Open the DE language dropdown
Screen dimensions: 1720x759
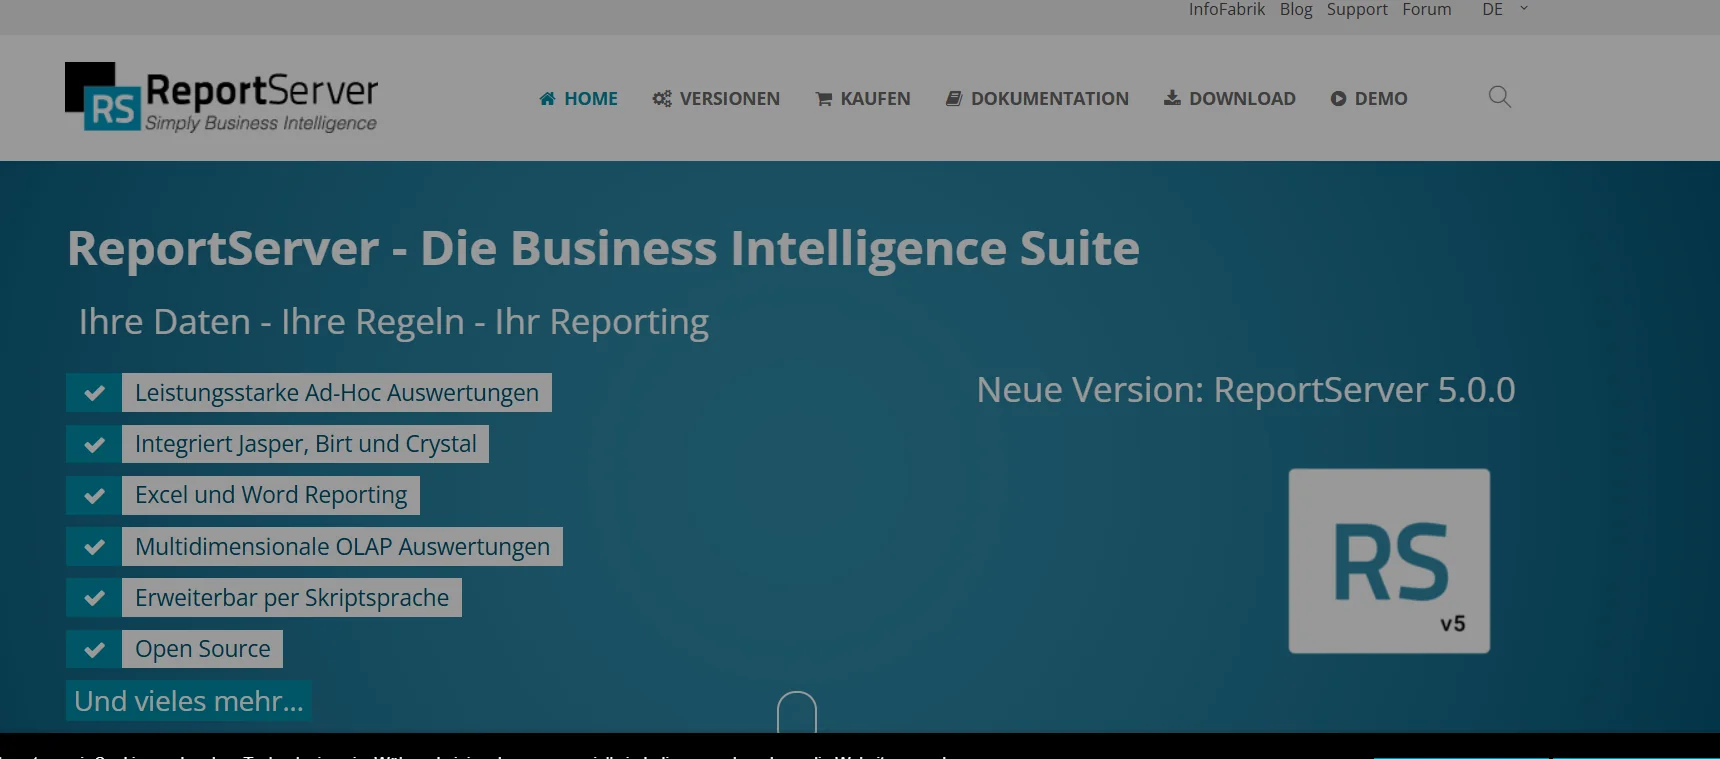click(x=1504, y=9)
